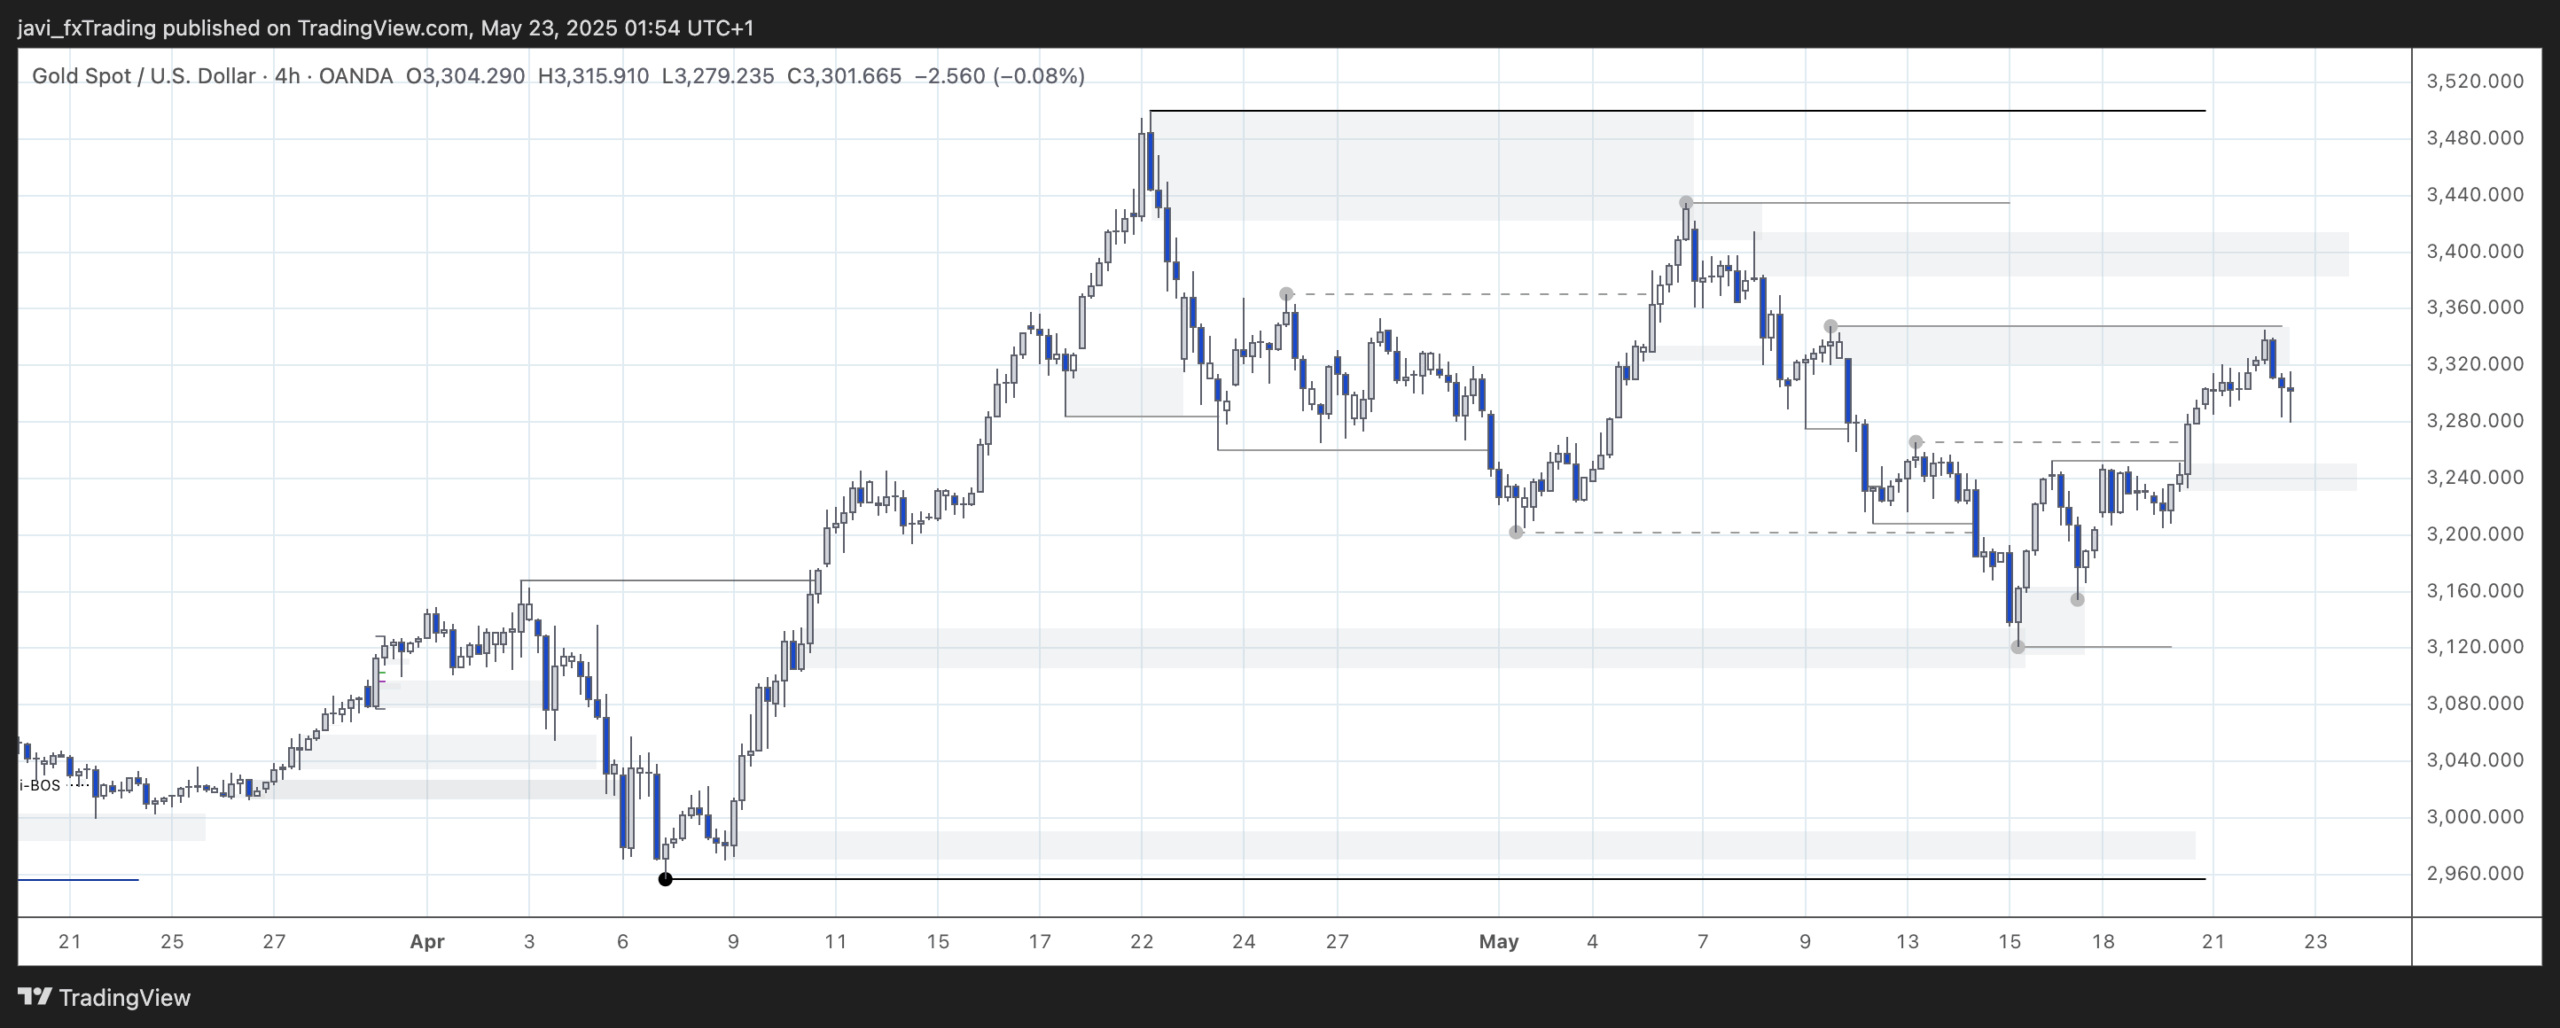The width and height of the screenshot is (2560, 1028).
Task: Click the 3,520.000 price axis label
Action: [2475, 81]
